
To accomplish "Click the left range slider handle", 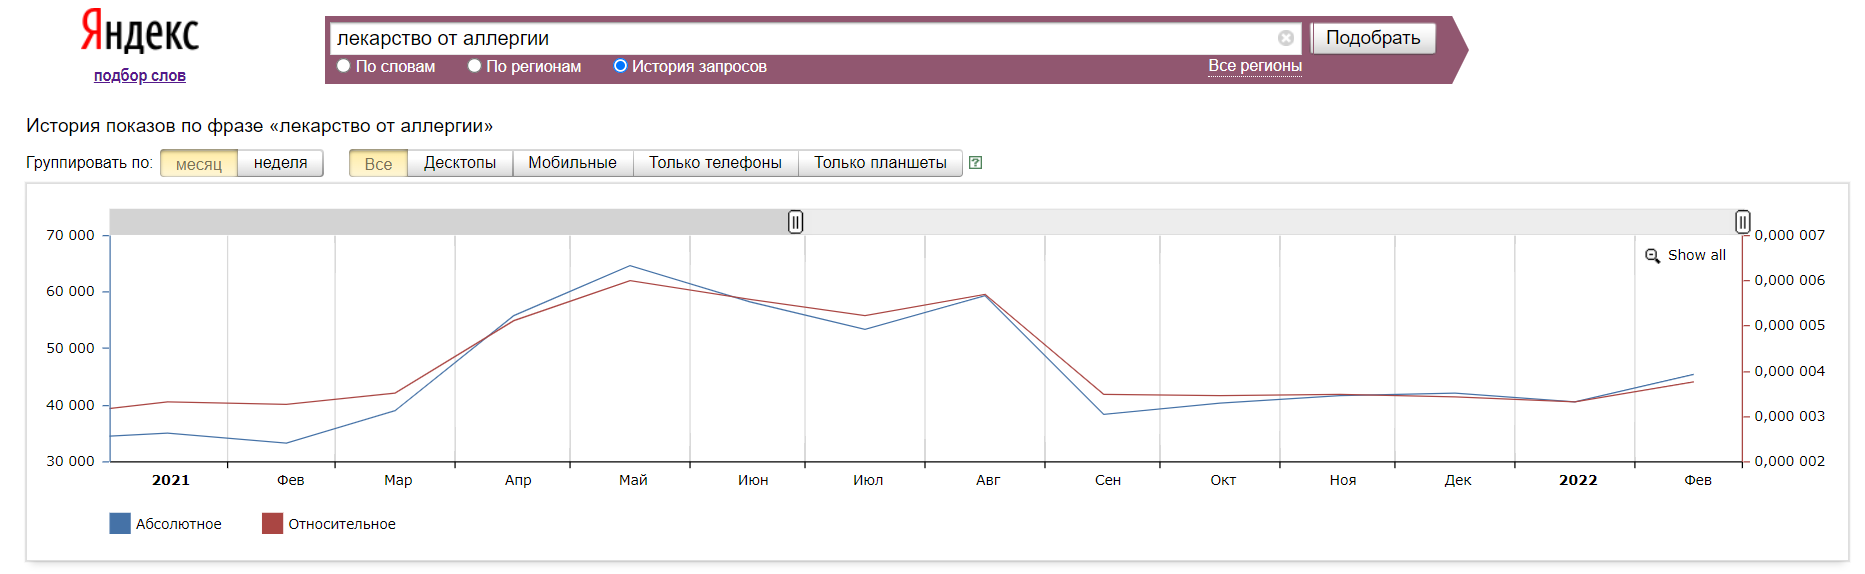I will click(x=795, y=222).
